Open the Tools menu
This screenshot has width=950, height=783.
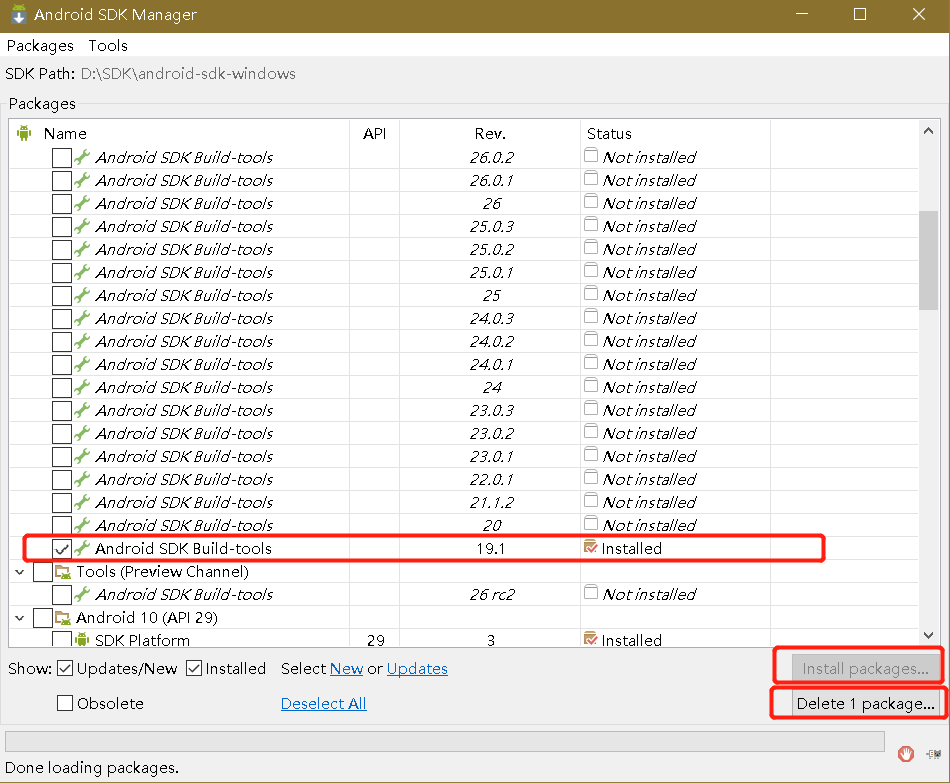[x=107, y=45]
